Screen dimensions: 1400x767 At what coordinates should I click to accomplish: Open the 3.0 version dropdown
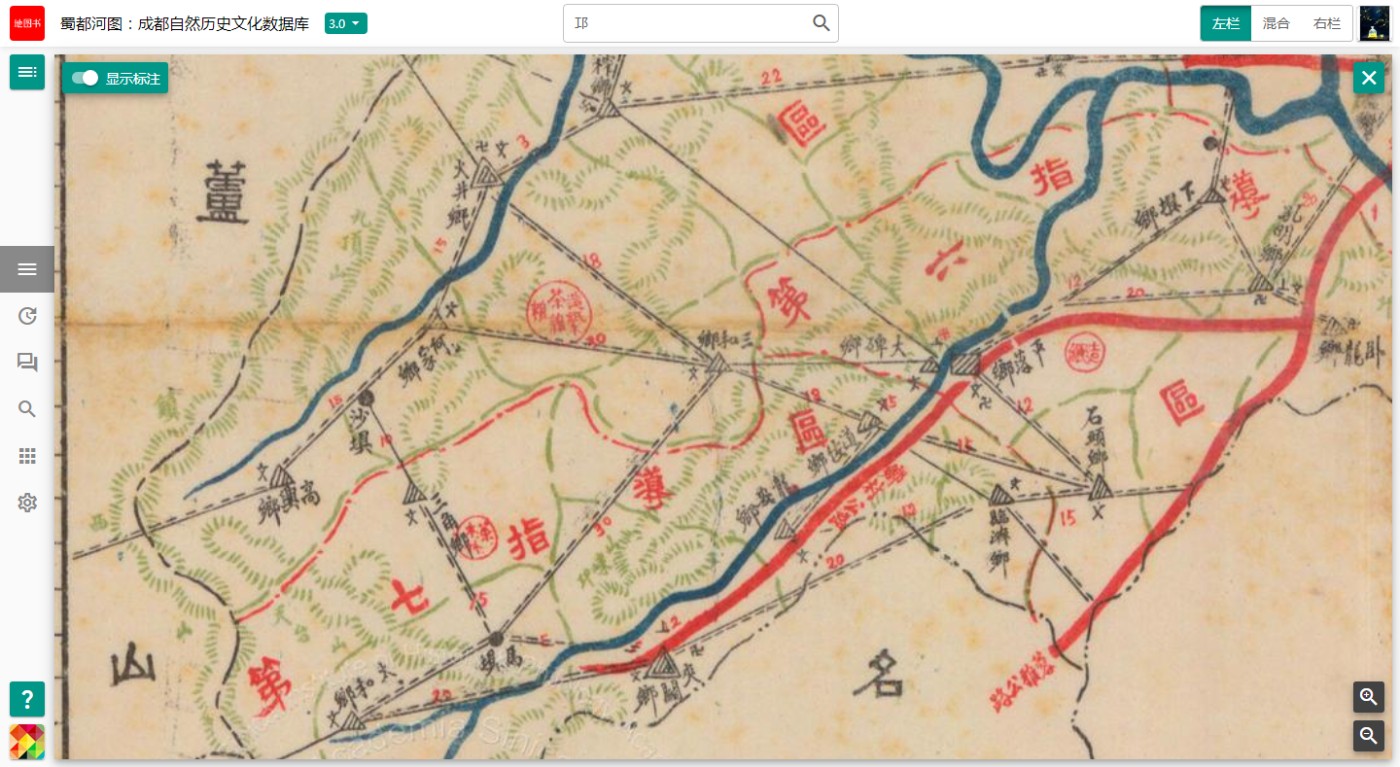[x=345, y=23]
